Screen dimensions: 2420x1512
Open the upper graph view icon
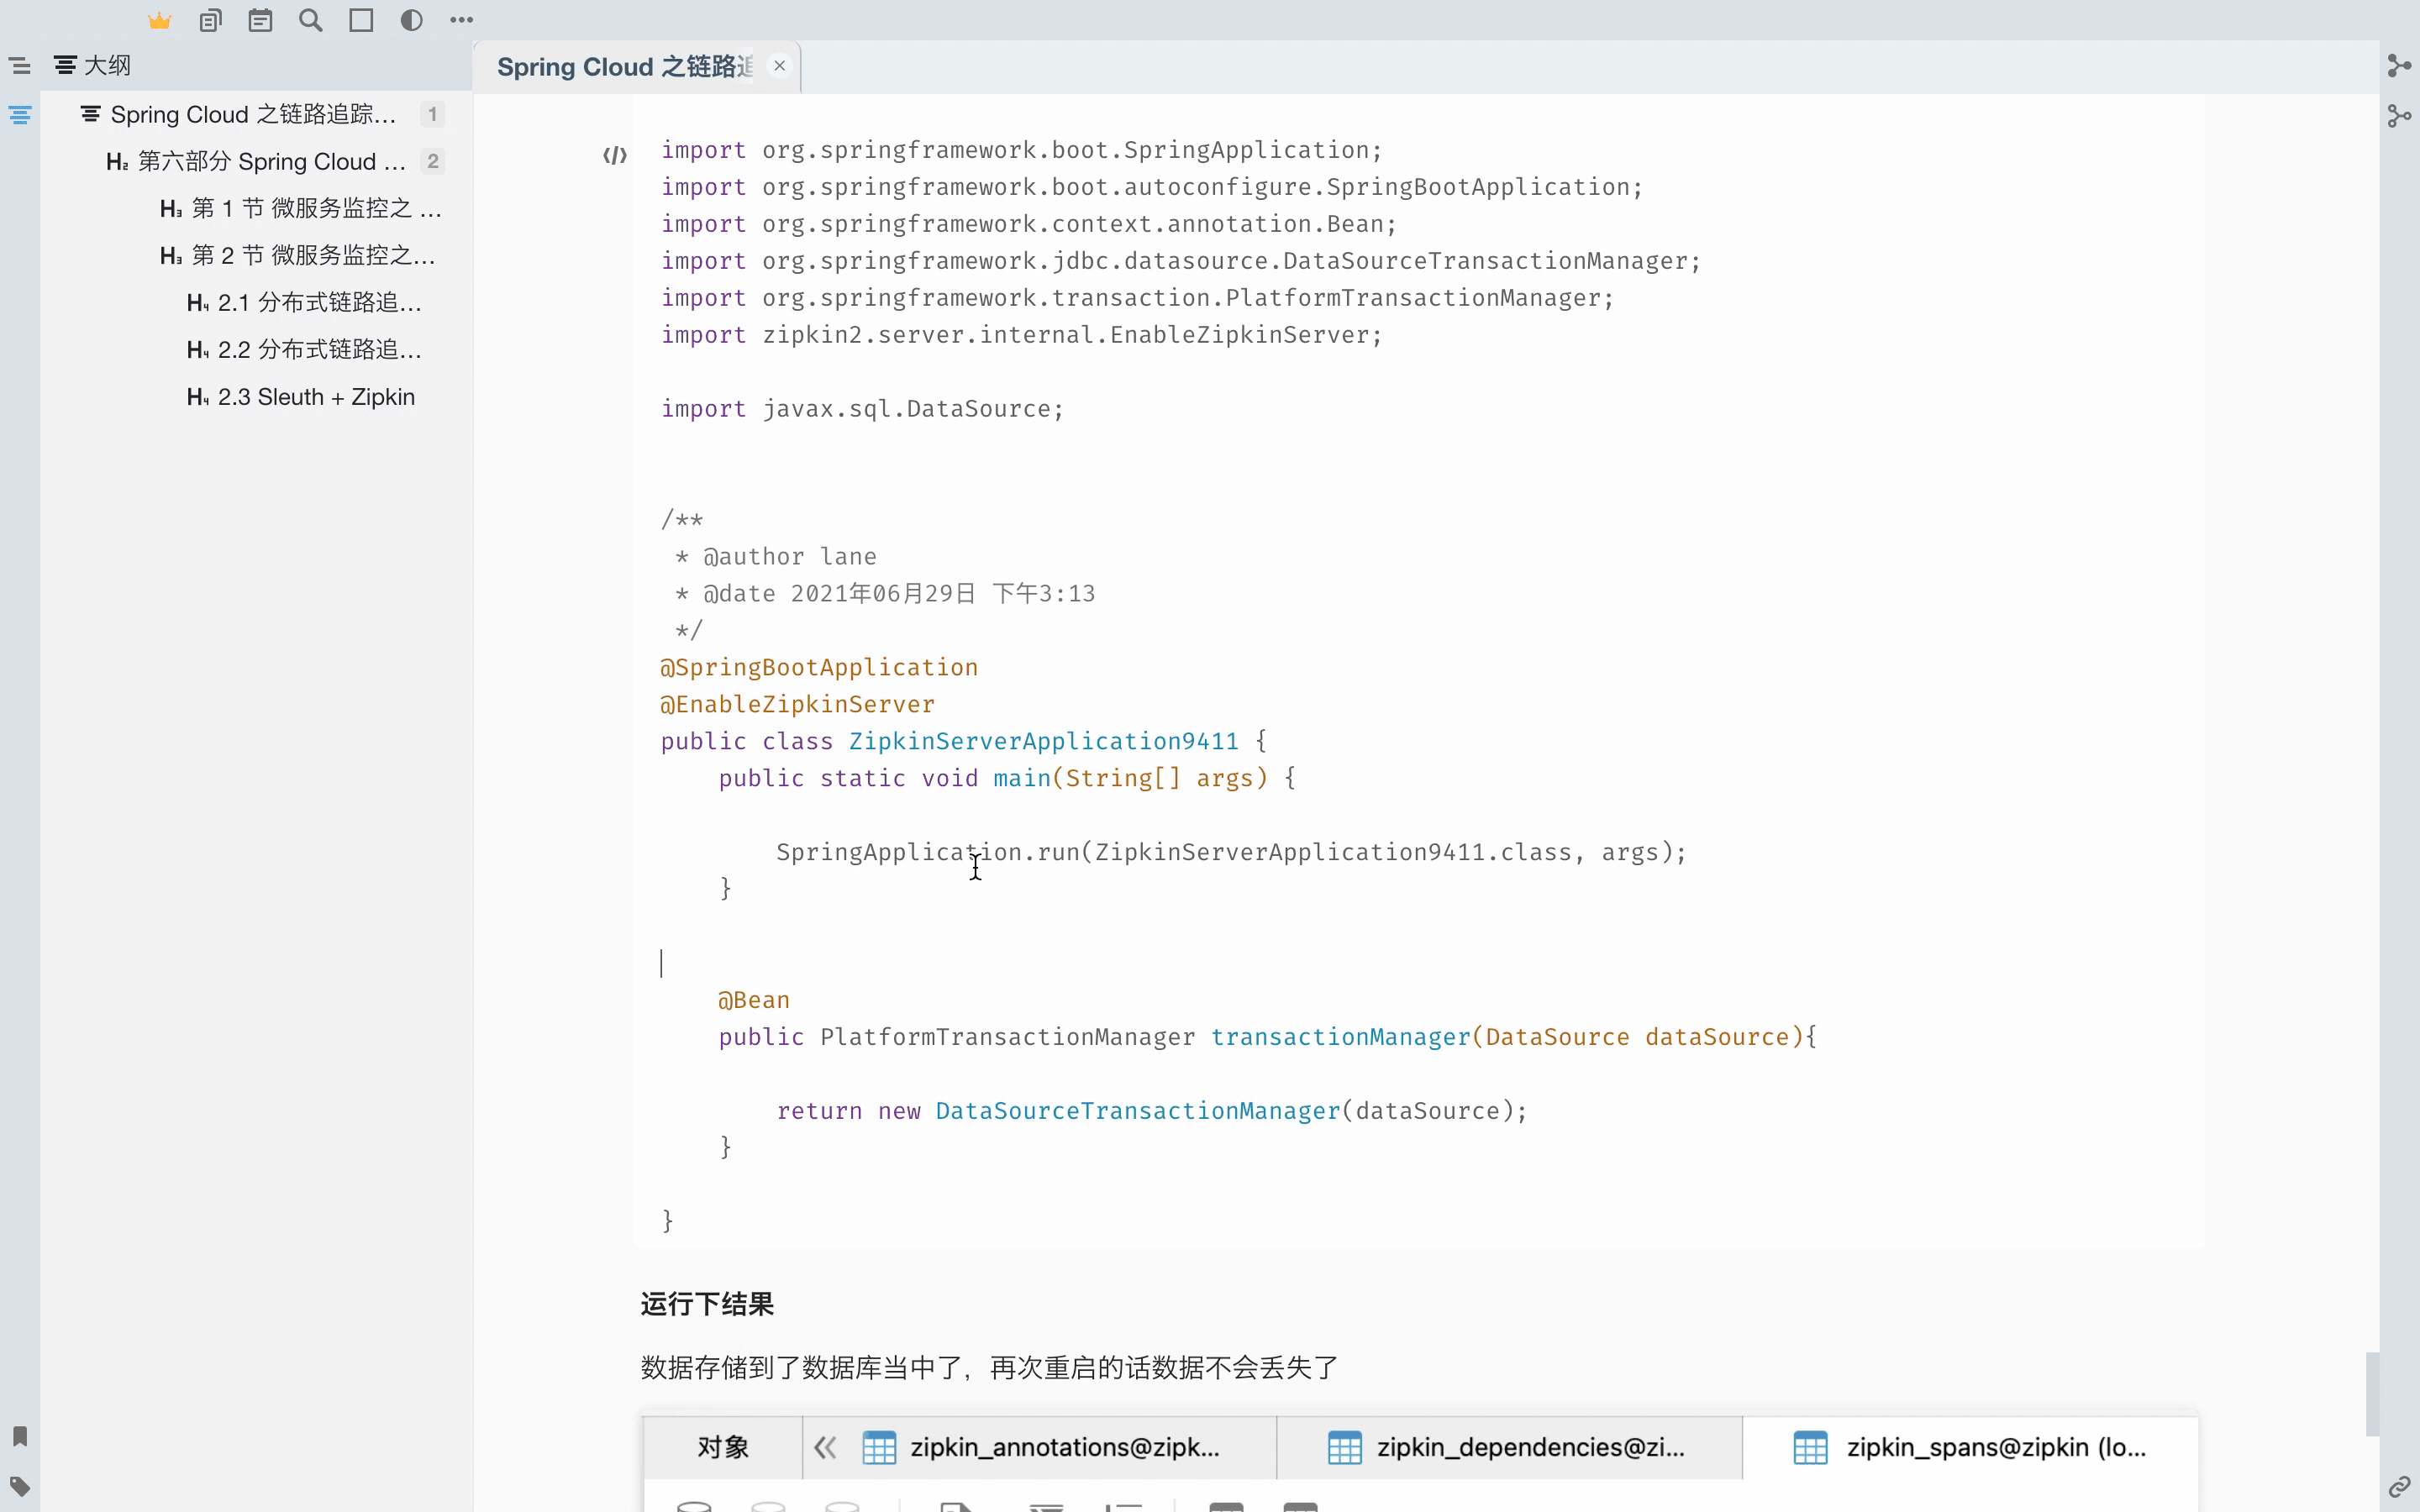point(2399,66)
